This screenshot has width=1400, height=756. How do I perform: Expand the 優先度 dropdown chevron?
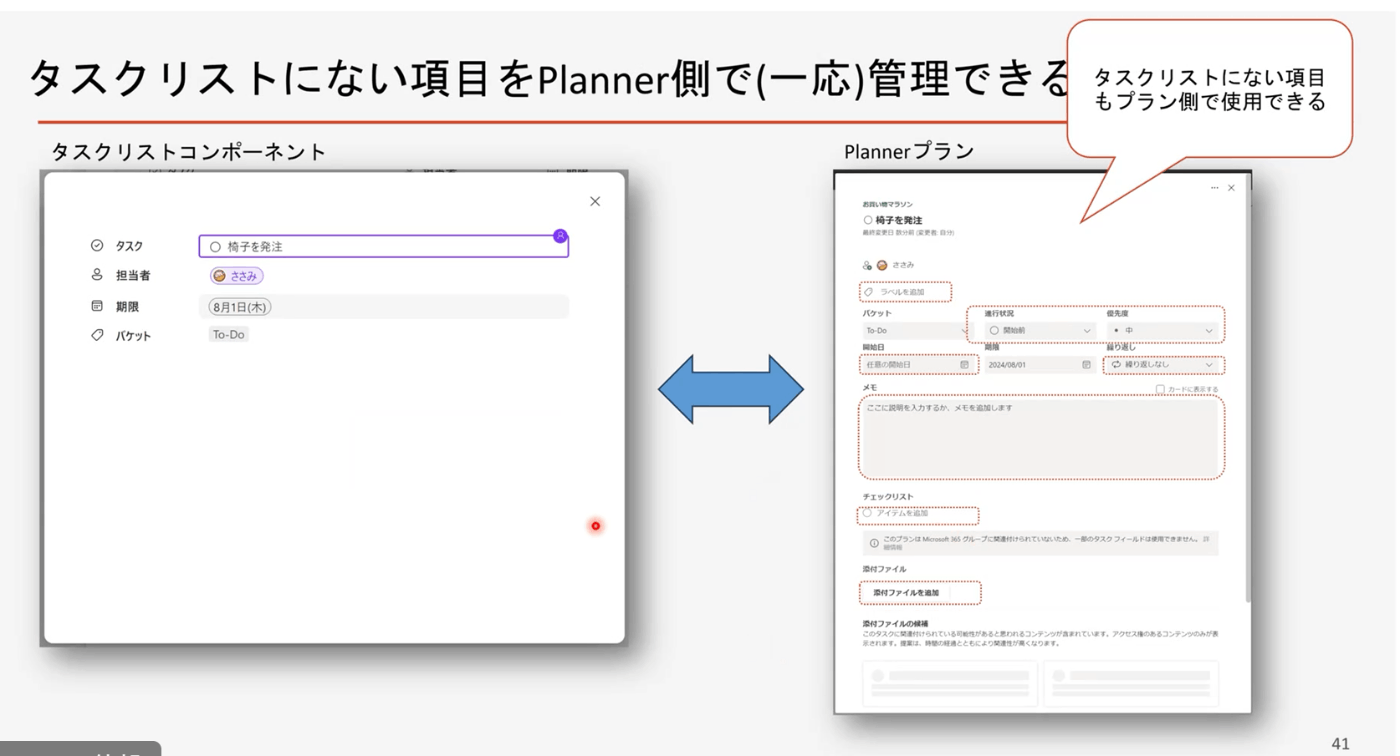click(1209, 331)
